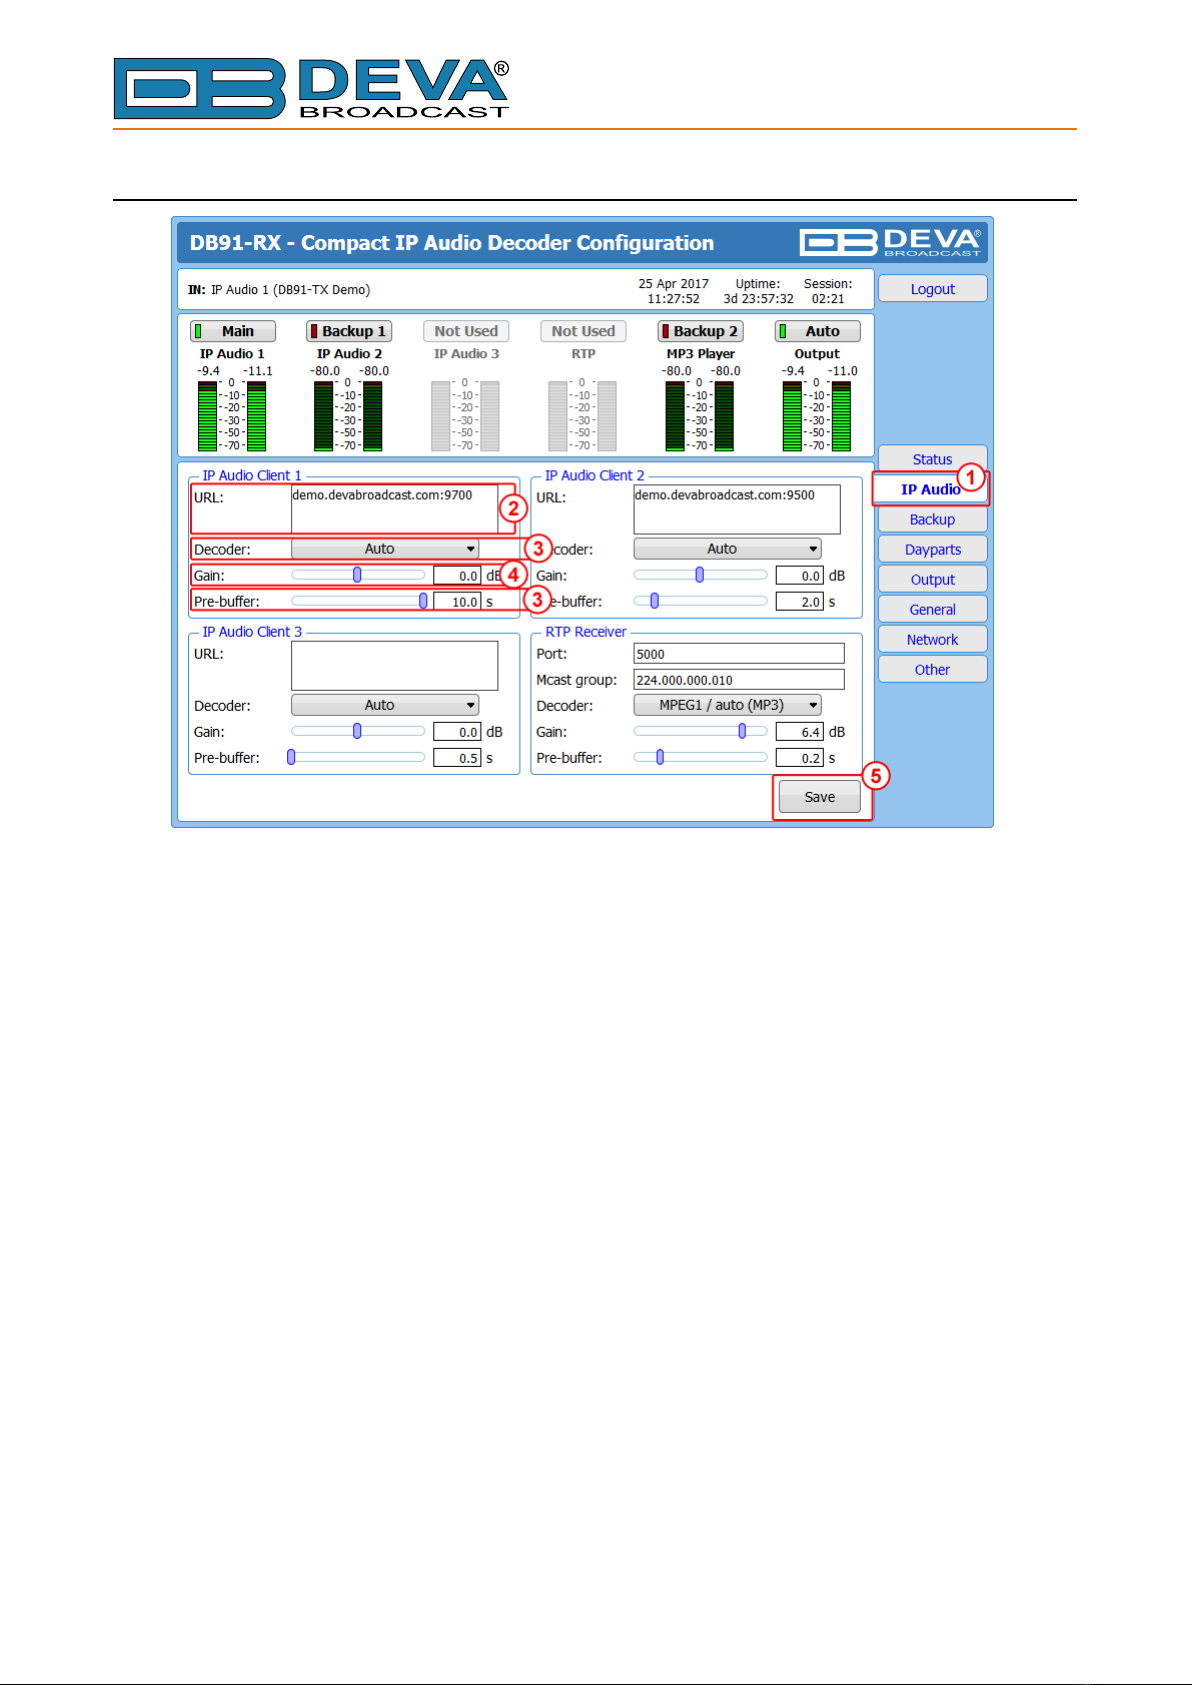Click the RTP Receiver Gain slider
The image size is (1192, 1685).
[700, 731]
